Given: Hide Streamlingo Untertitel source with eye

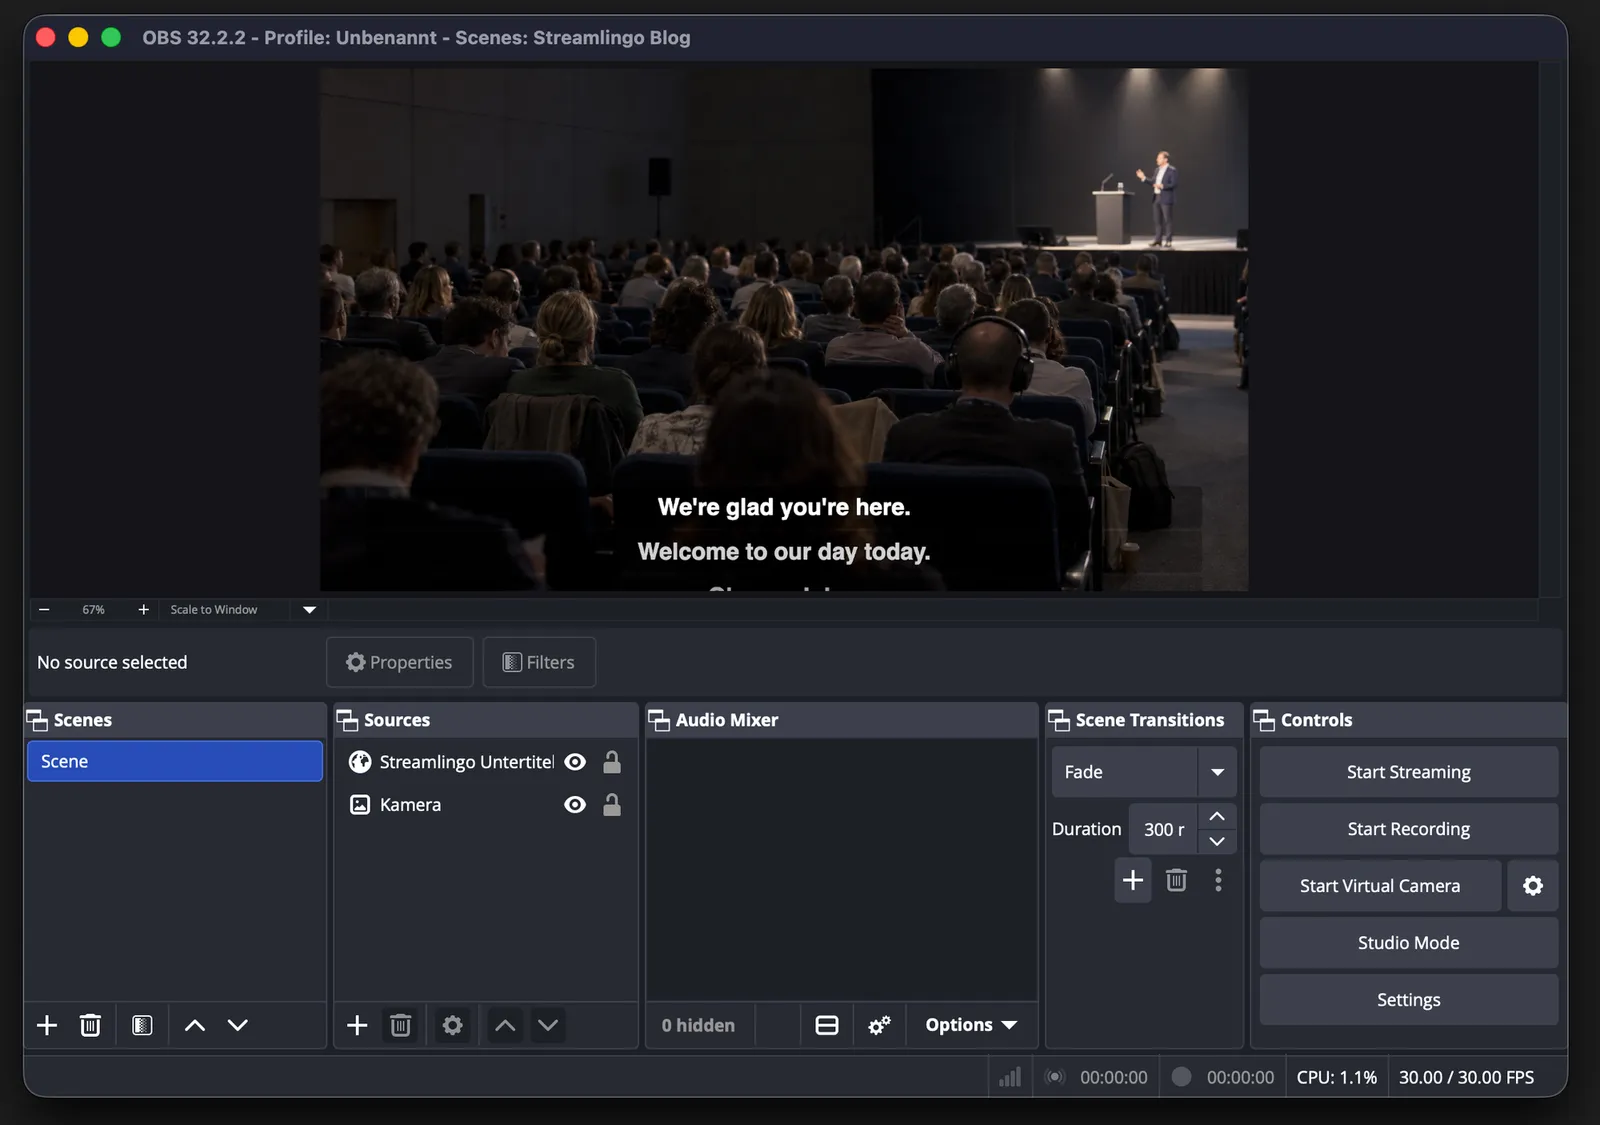Looking at the screenshot, I should (575, 762).
